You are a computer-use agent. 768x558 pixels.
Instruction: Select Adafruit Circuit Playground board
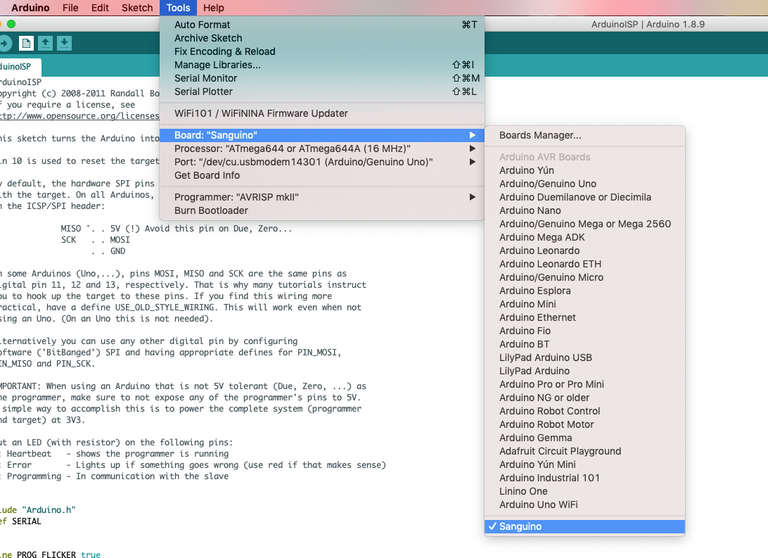pos(560,451)
